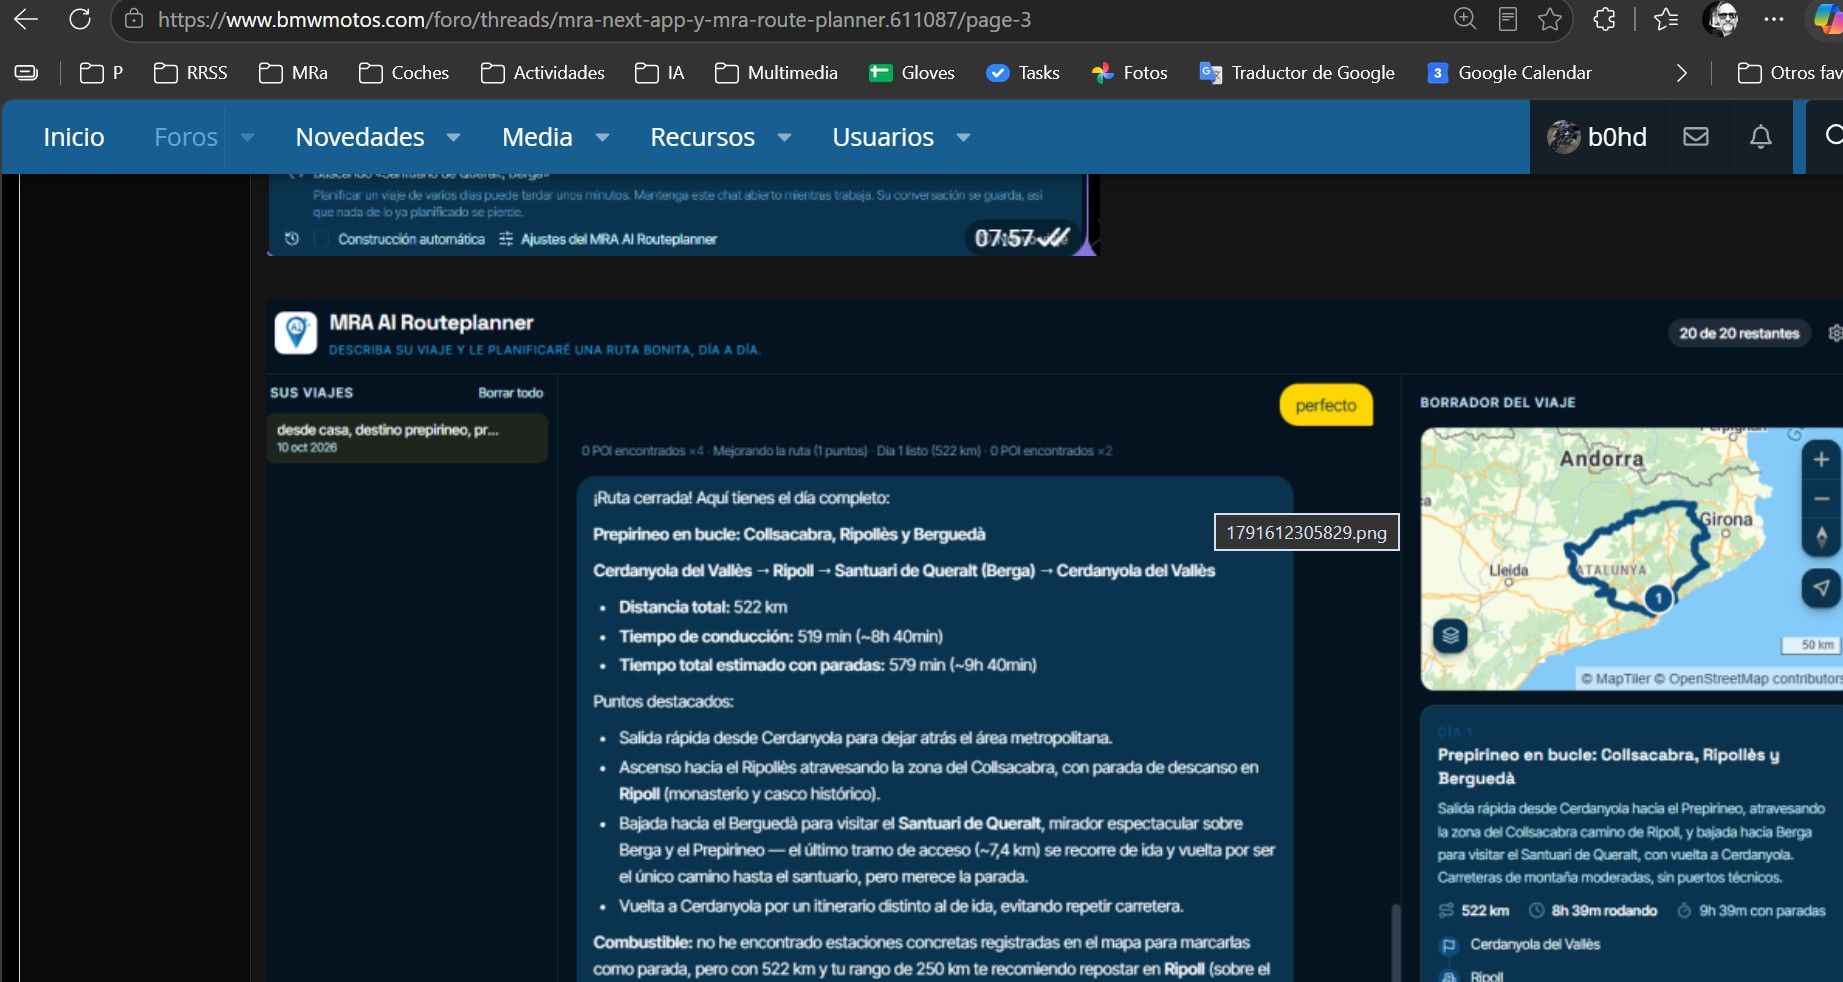Image resolution: width=1843 pixels, height=982 pixels.
Task: Zoom in on the map with the plus button
Action: click(1821, 459)
